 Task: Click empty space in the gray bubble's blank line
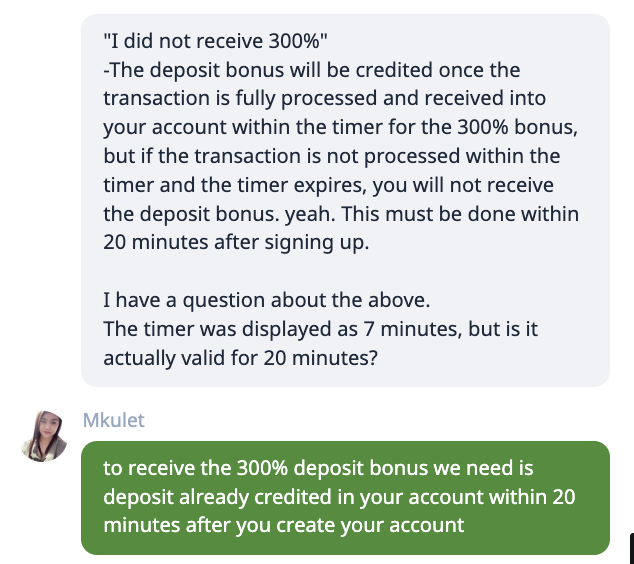[x=345, y=271]
